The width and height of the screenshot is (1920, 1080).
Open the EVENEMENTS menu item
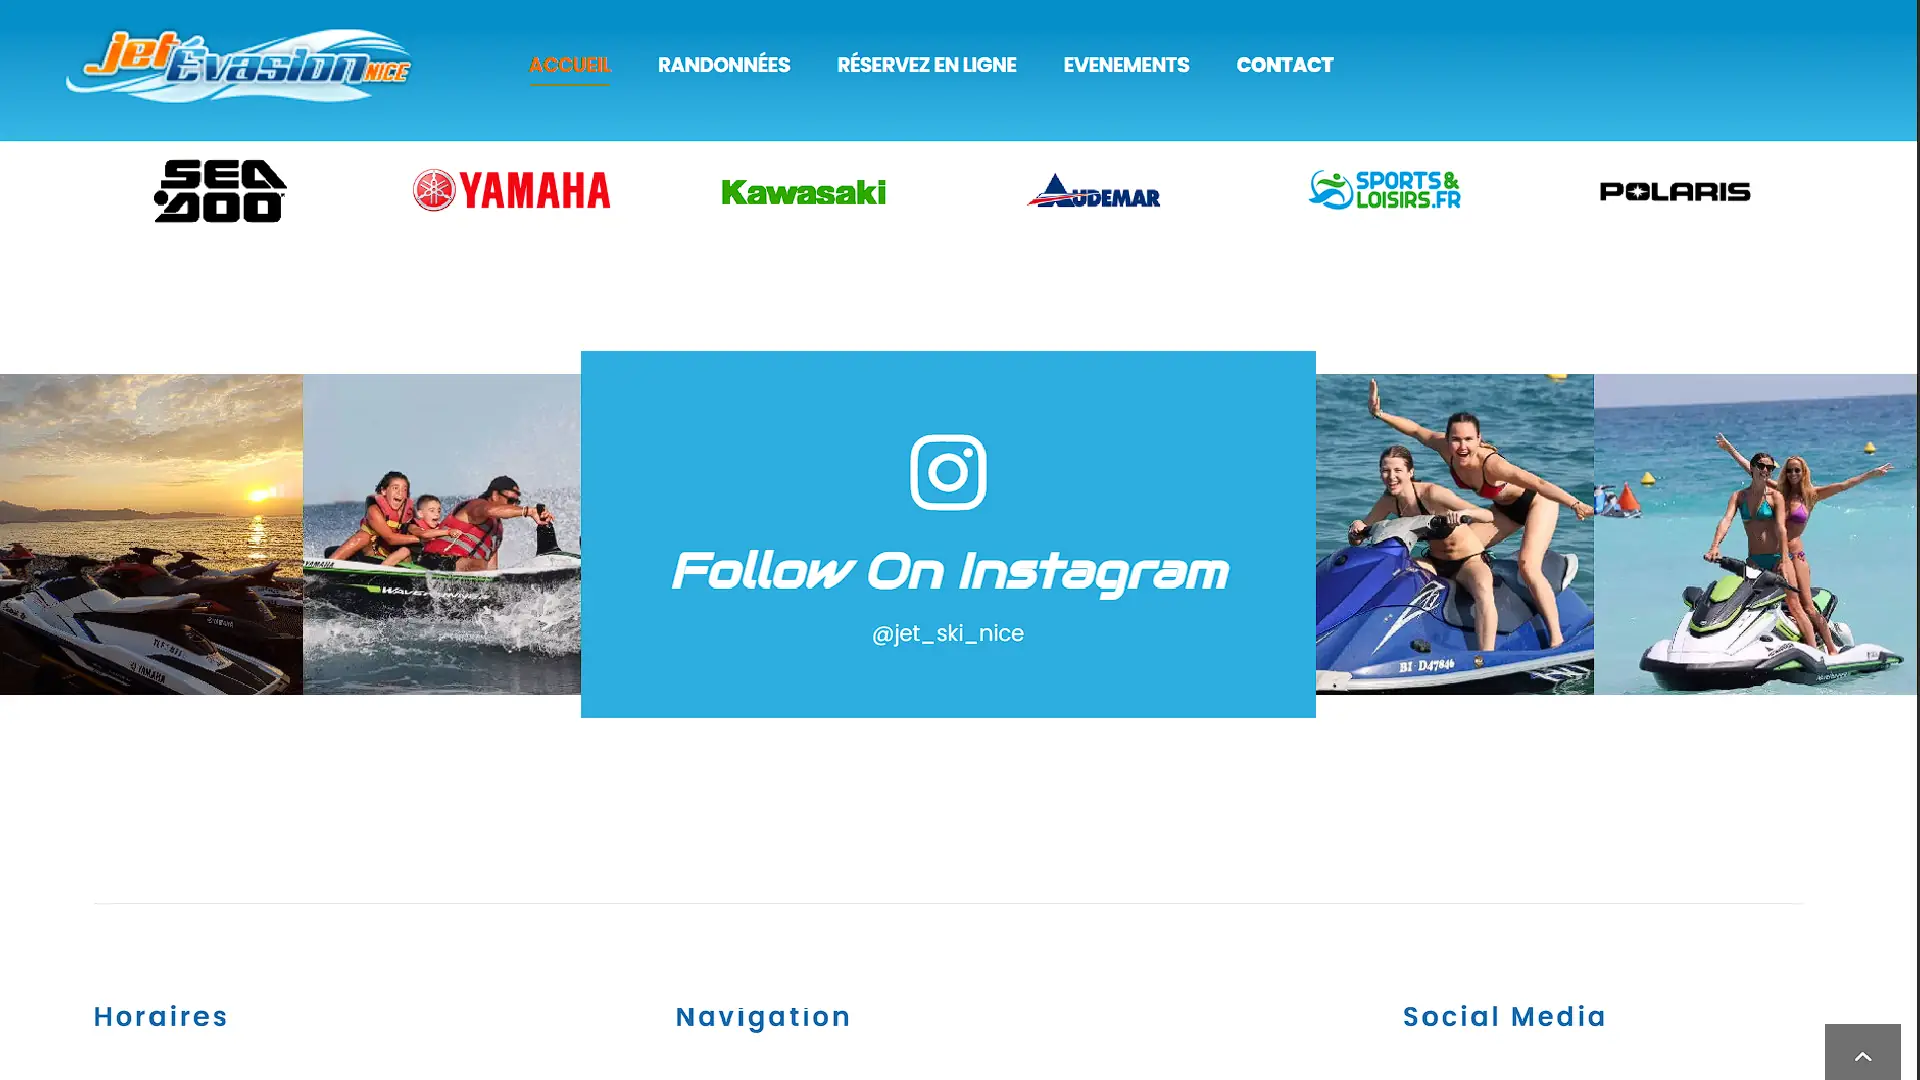(x=1126, y=65)
